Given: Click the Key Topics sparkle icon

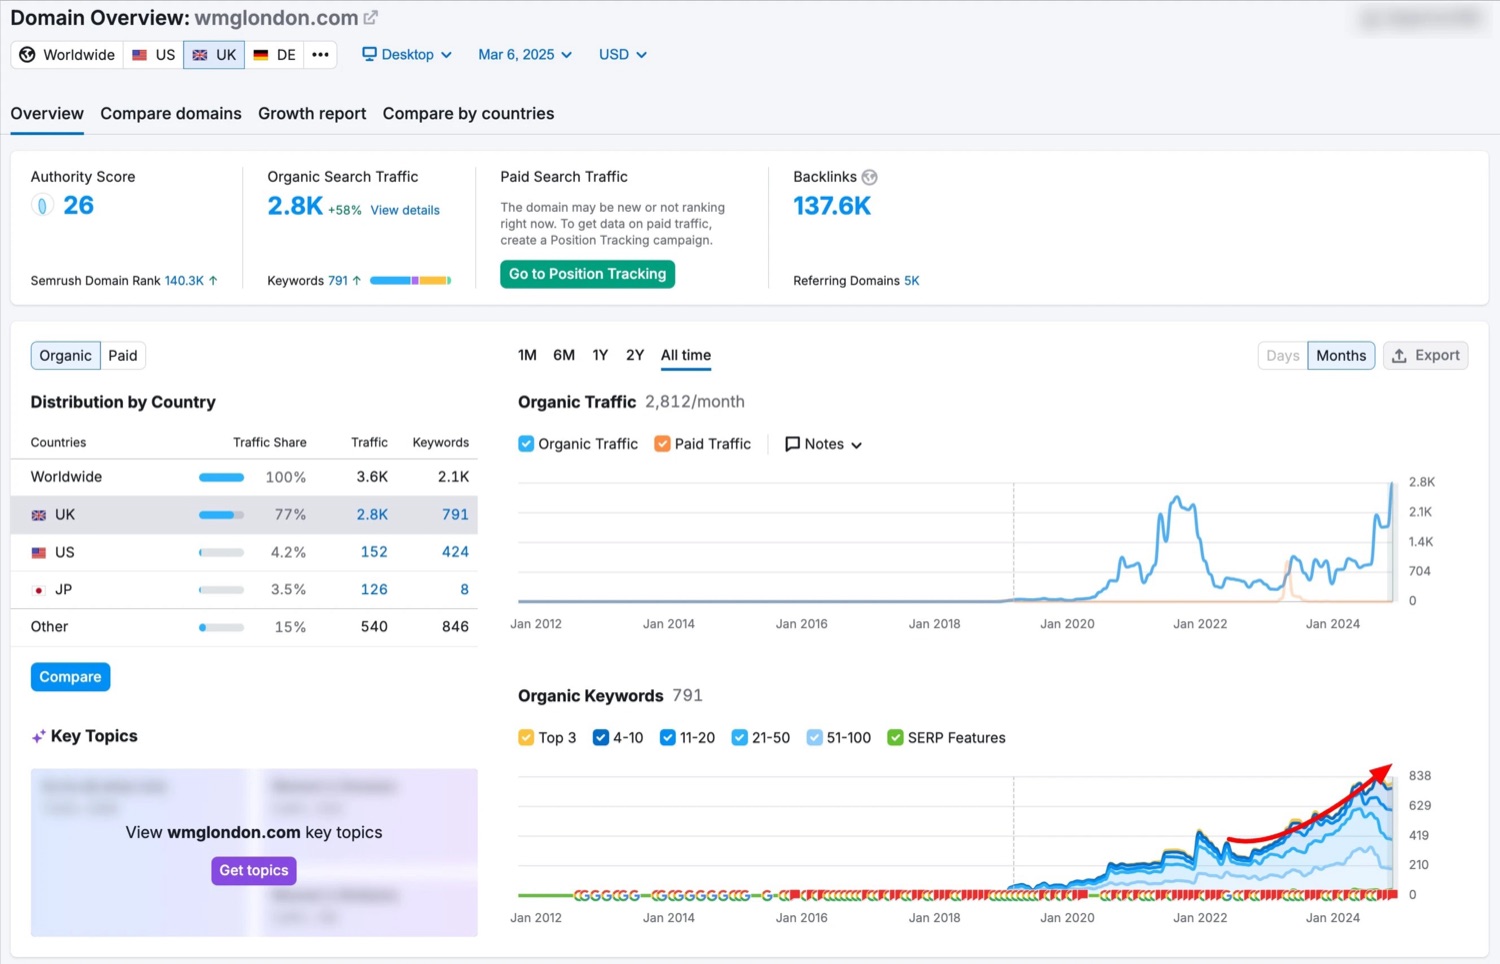Looking at the screenshot, I should click(38, 737).
